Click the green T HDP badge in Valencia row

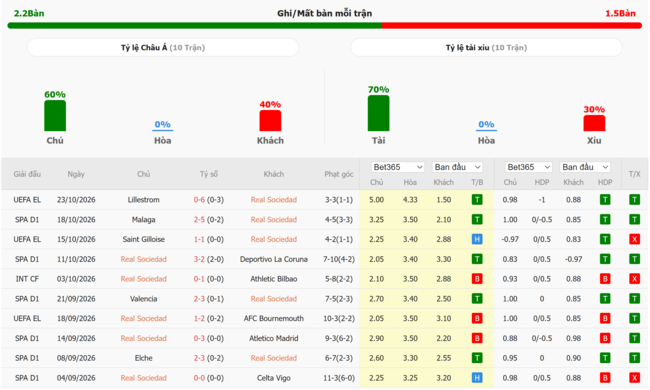pos(605,299)
